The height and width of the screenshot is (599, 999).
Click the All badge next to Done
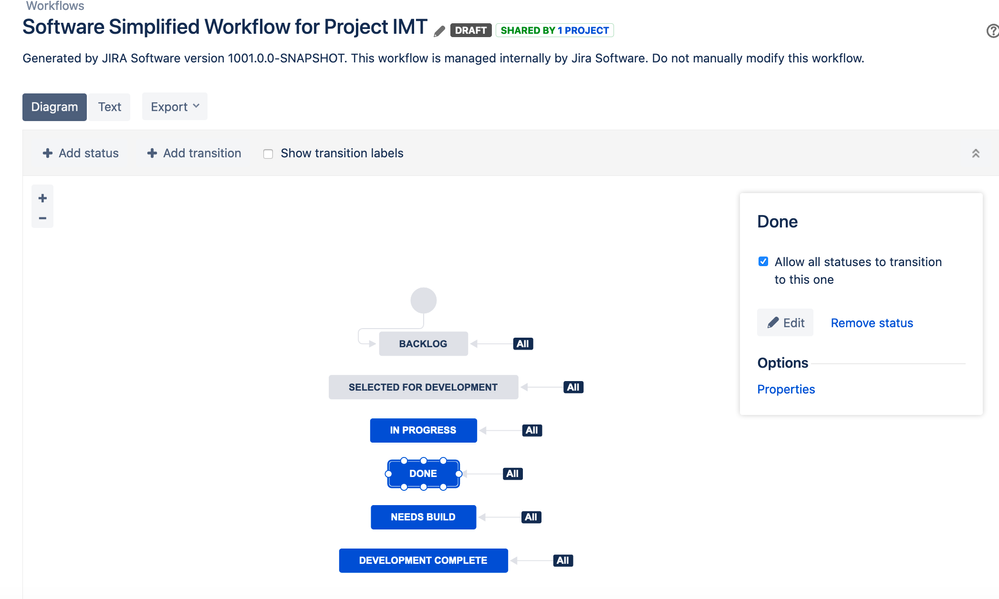point(512,473)
